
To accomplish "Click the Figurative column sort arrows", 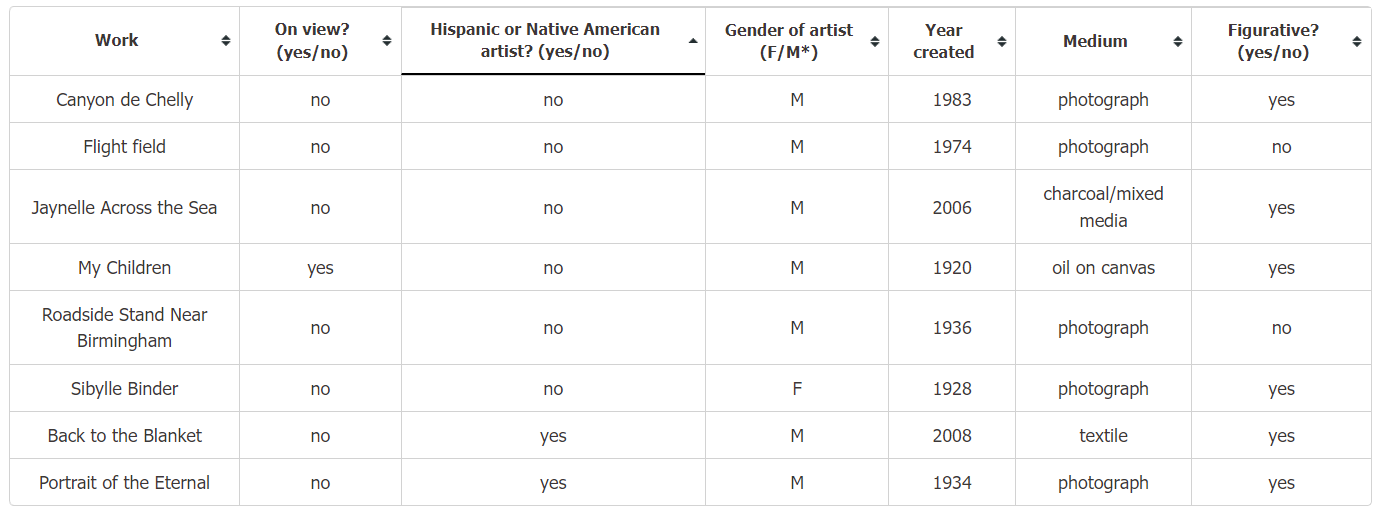I will (x=1357, y=41).
